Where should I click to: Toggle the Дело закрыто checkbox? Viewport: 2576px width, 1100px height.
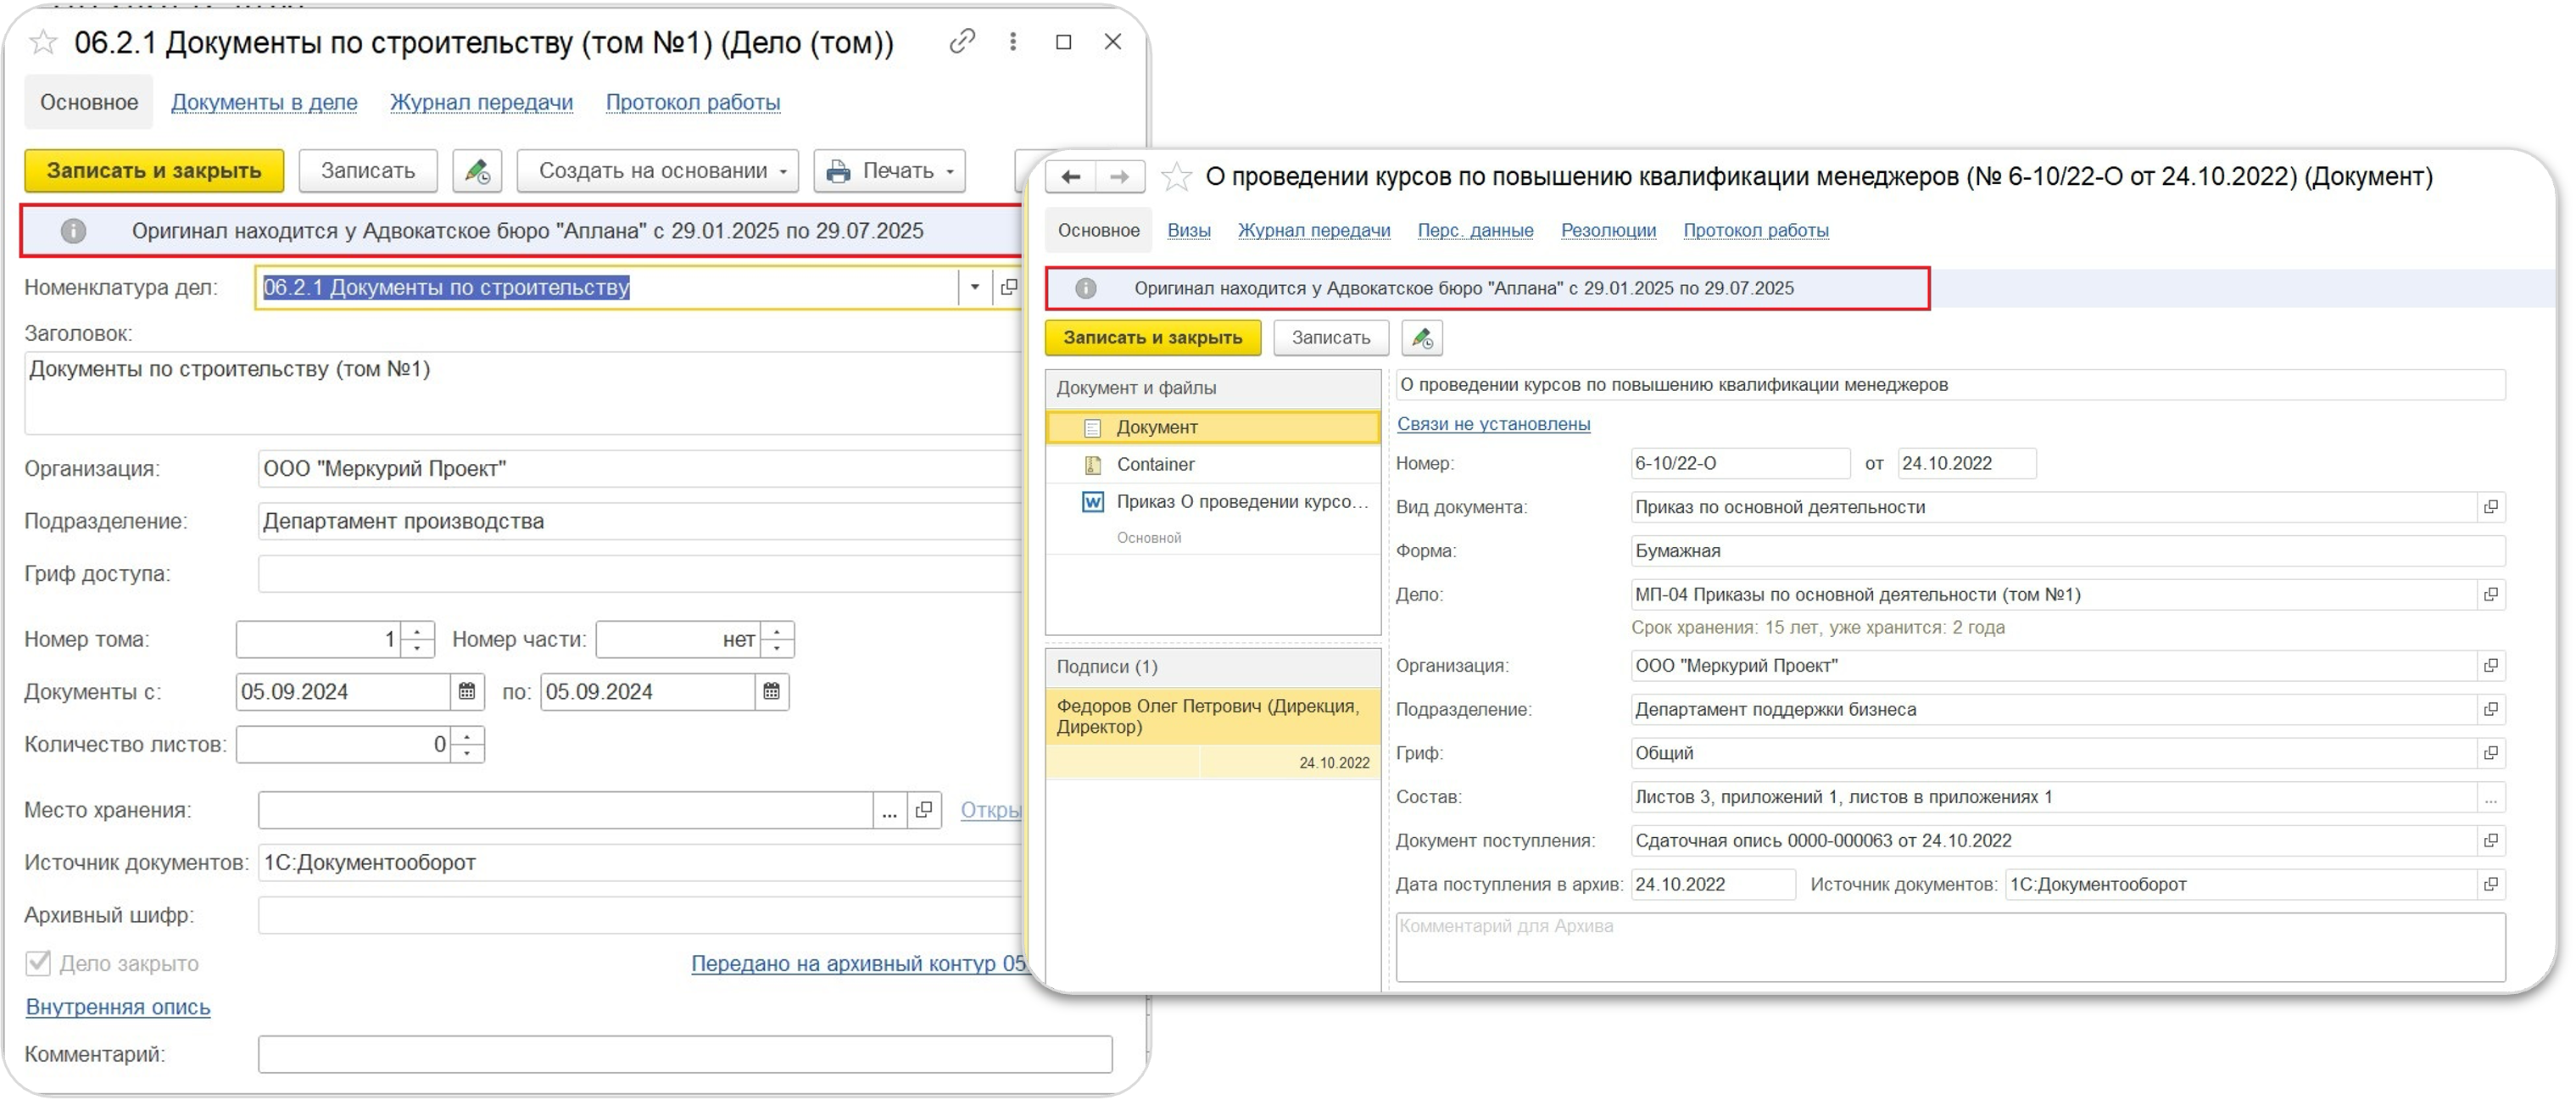pyautogui.click(x=38, y=964)
